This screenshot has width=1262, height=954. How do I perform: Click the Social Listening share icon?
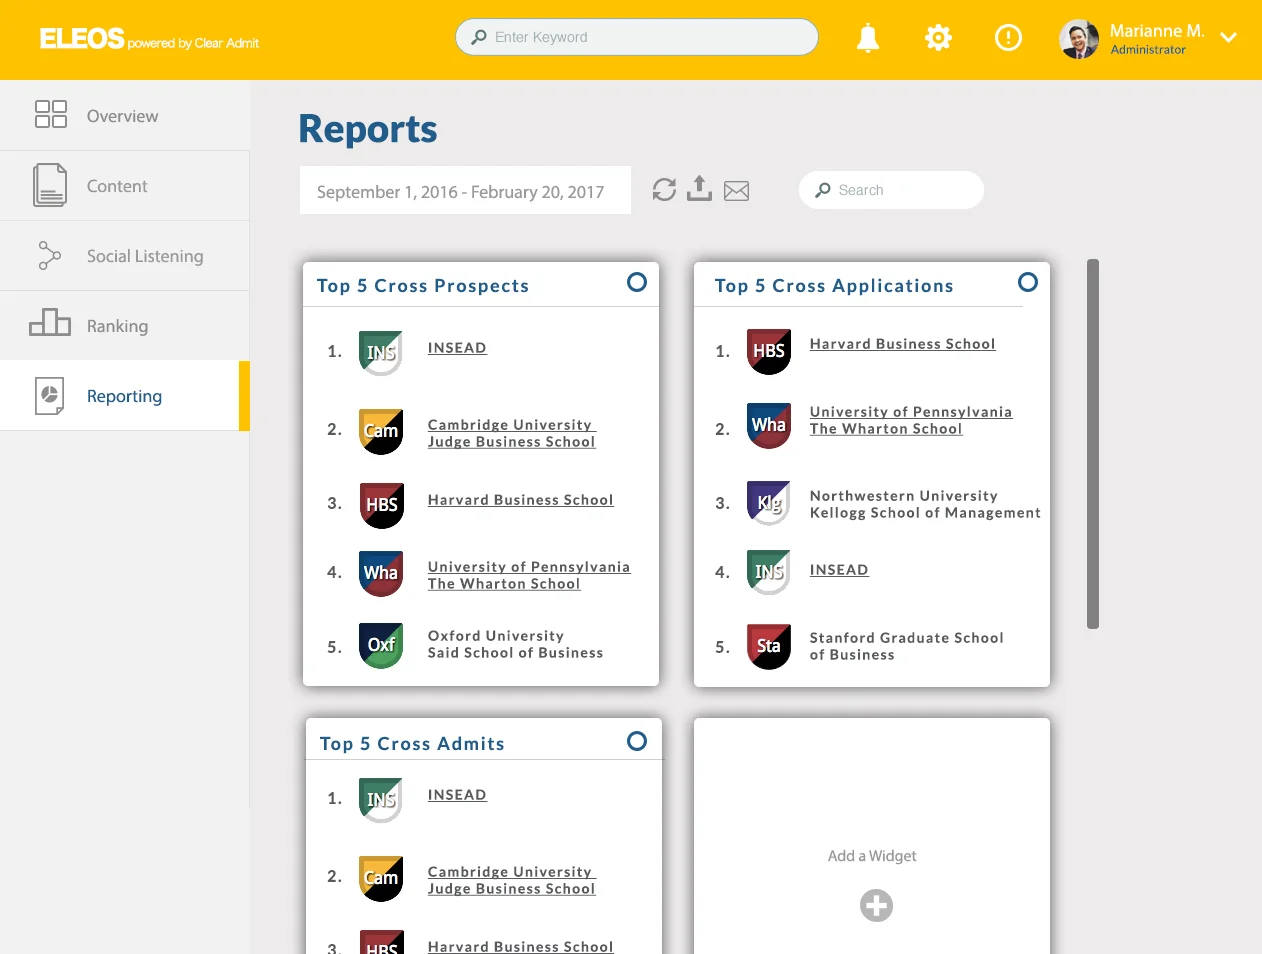(49, 255)
